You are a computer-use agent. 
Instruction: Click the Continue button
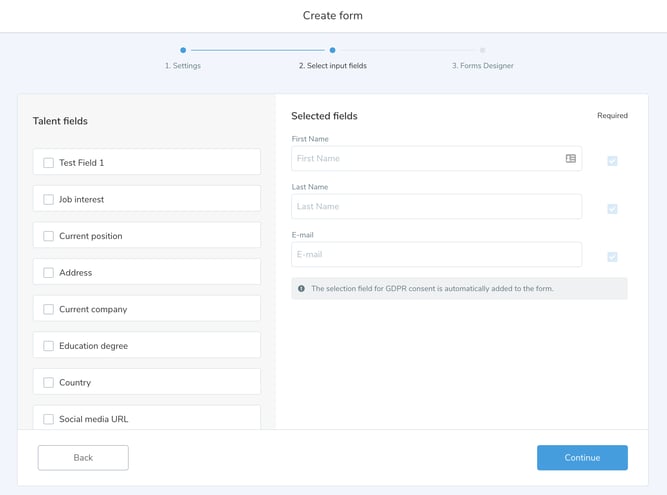(x=582, y=458)
